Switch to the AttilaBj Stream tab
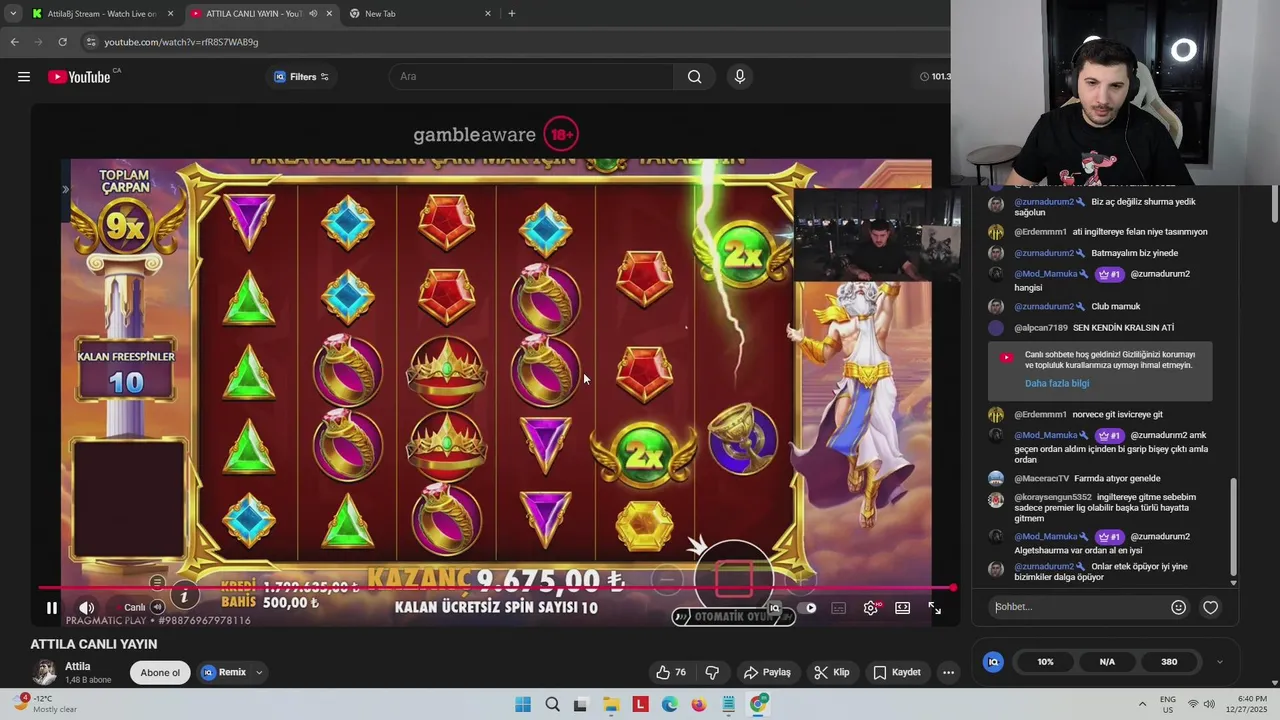Viewport: 1280px width, 720px height. pos(100,14)
